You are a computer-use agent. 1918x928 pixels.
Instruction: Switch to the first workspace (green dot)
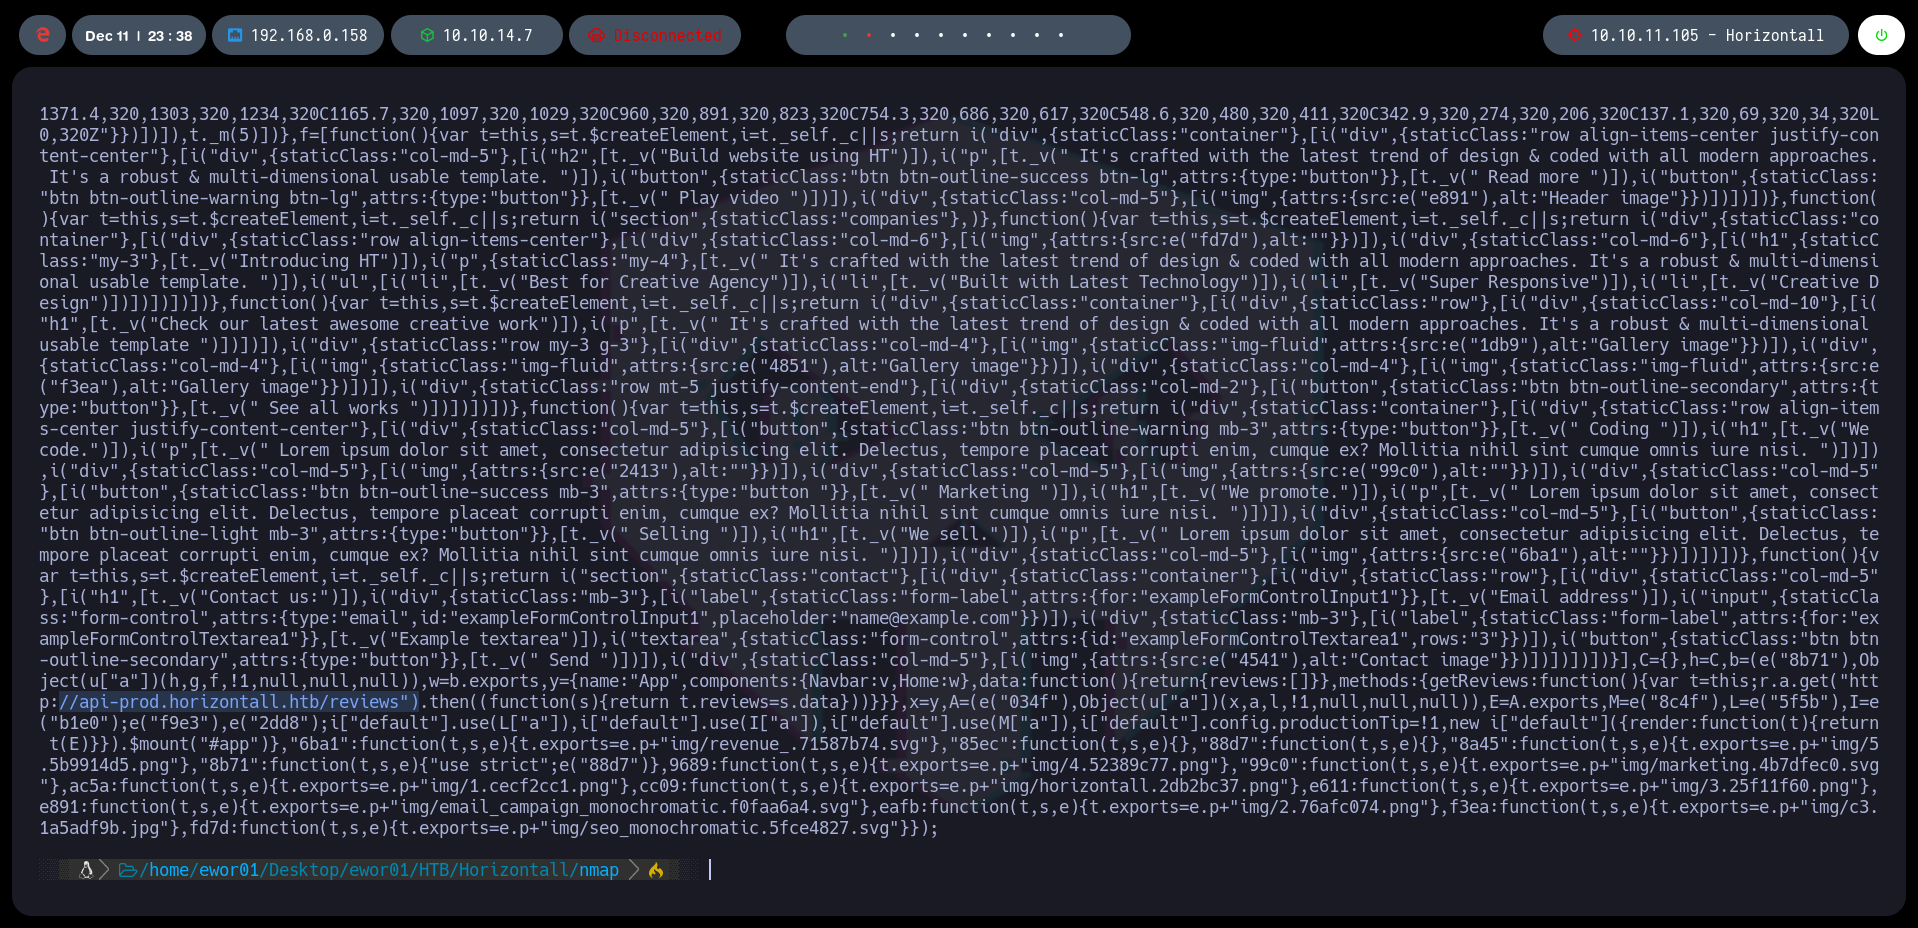(845, 35)
